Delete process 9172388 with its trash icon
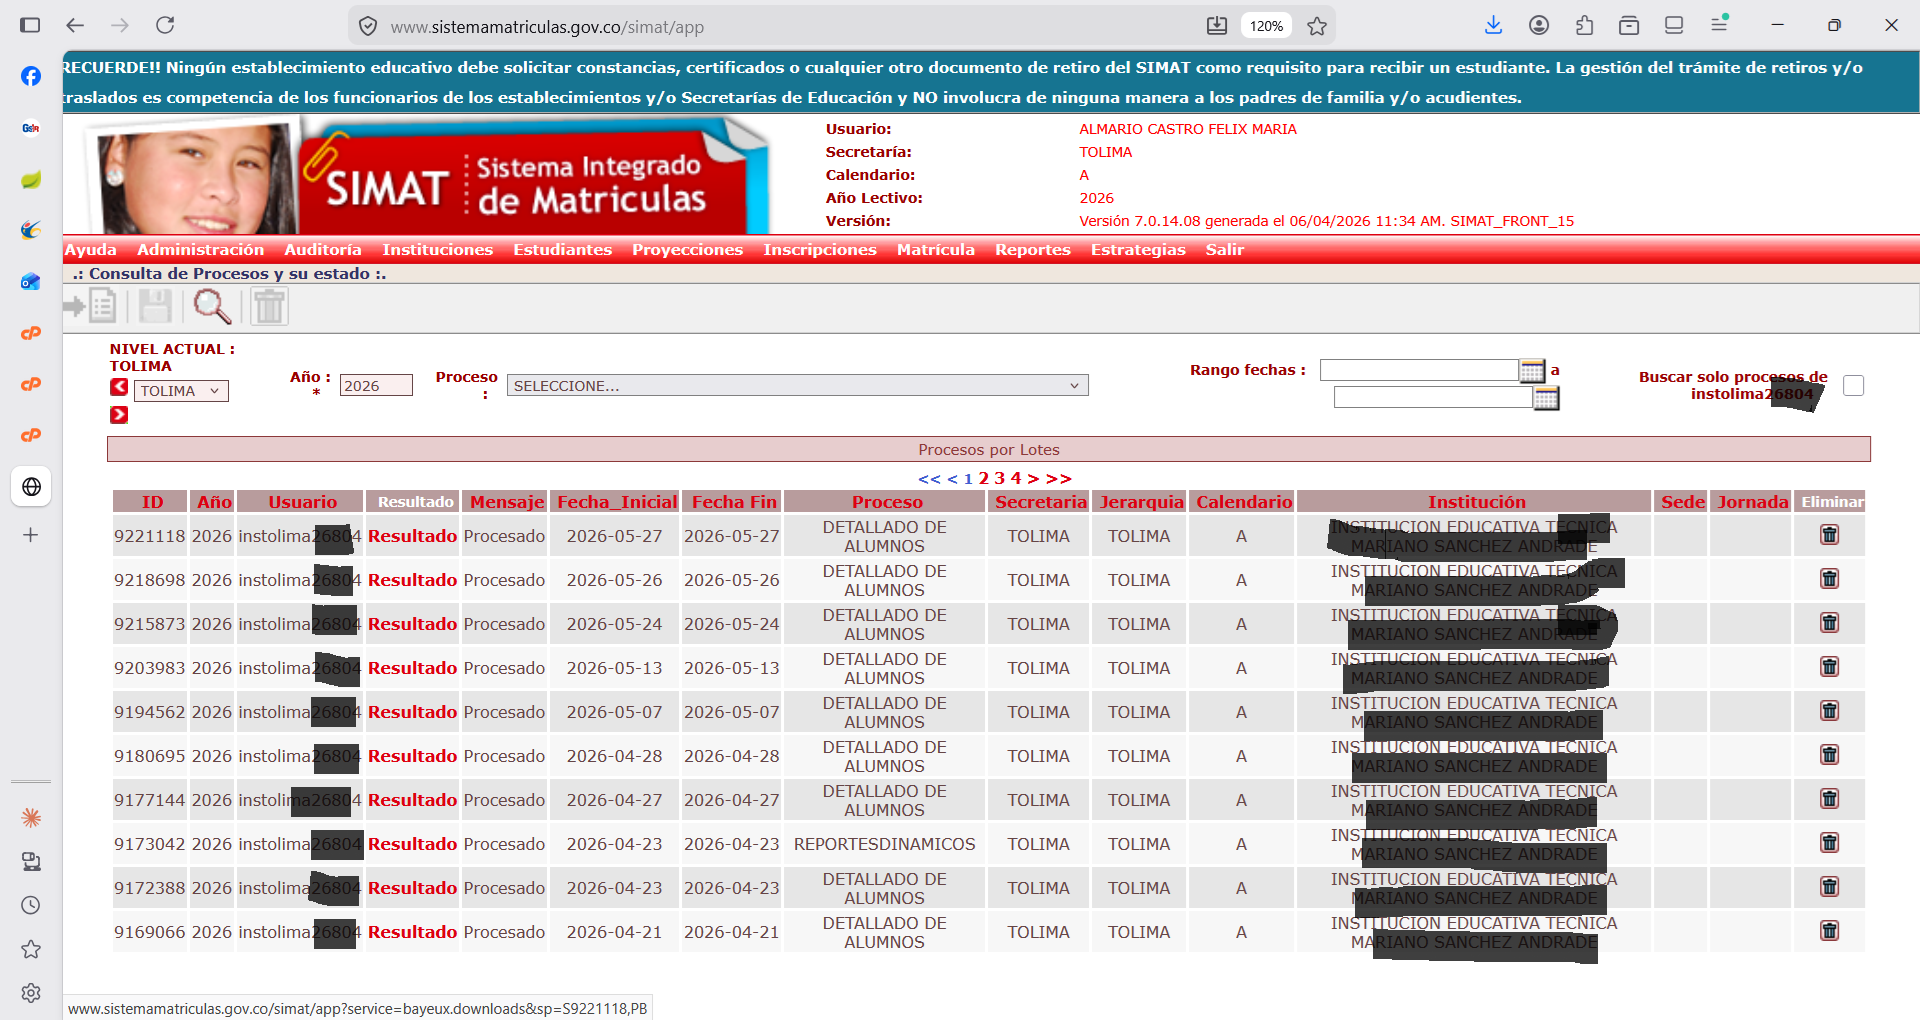This screenshot has width=1920, height=1020. (1829, 887)
